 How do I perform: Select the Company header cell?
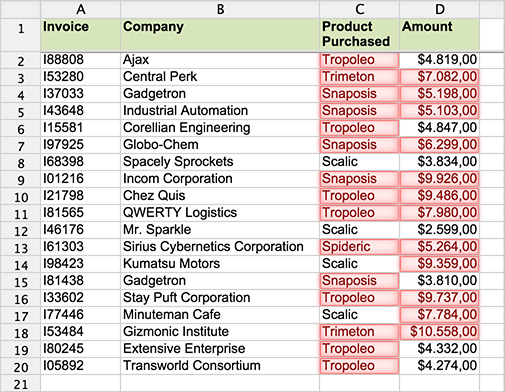tap(220, 35)
